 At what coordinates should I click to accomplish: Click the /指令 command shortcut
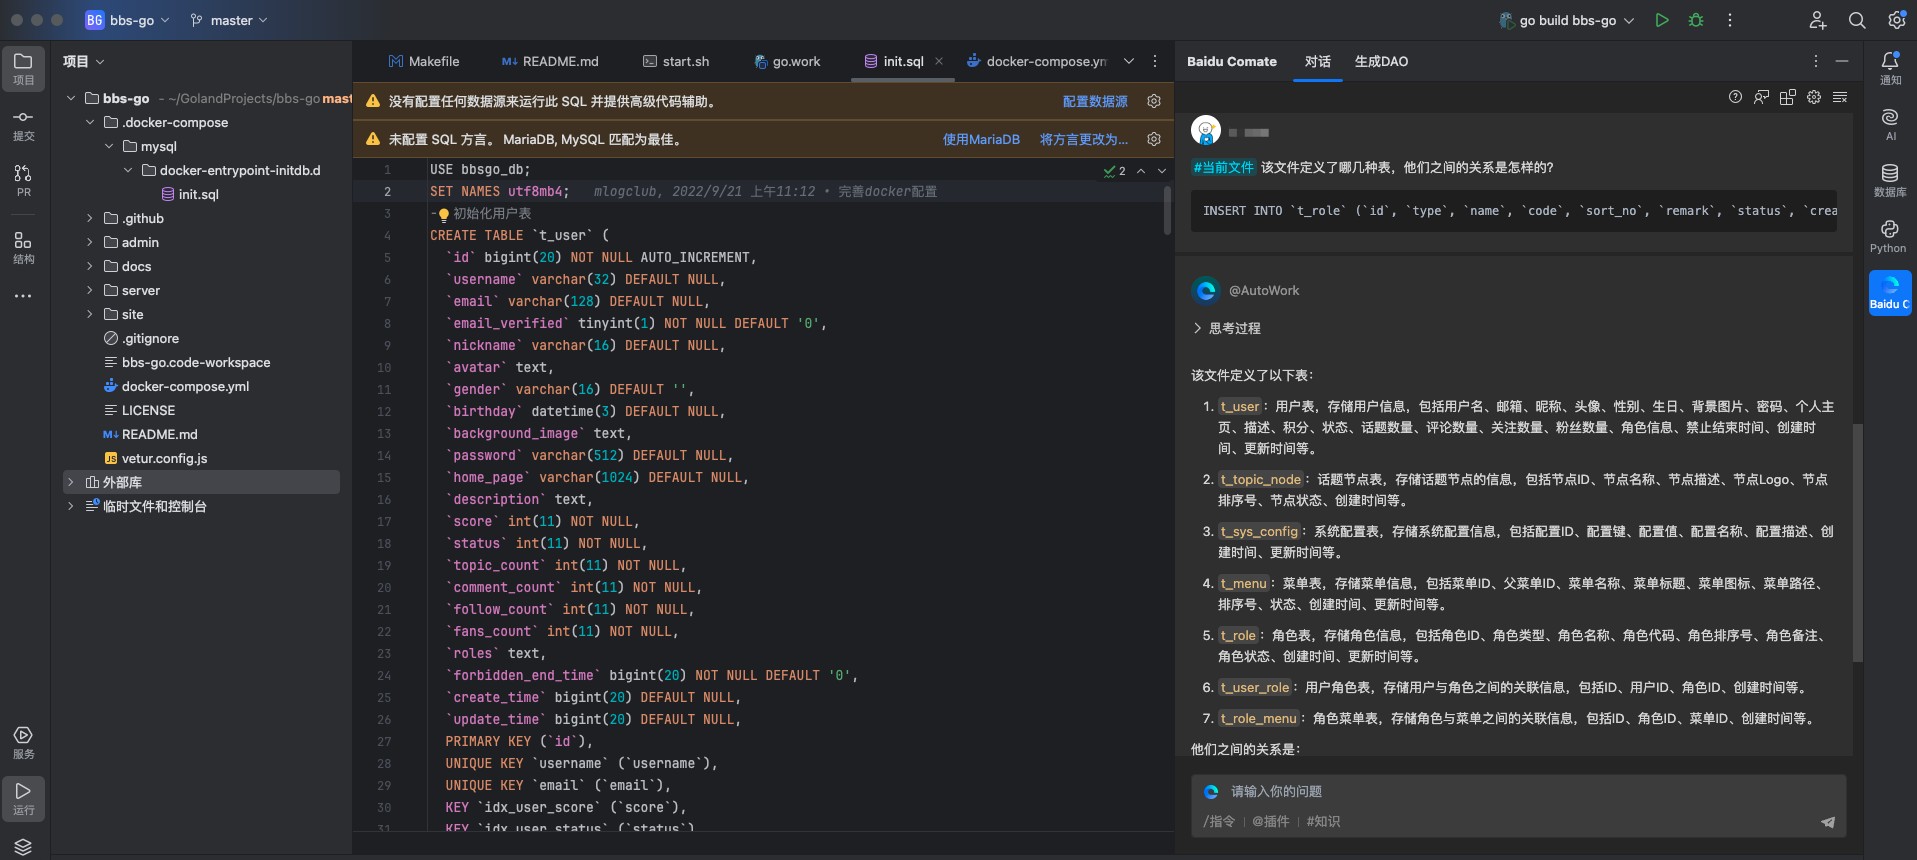pos(1219,821)
